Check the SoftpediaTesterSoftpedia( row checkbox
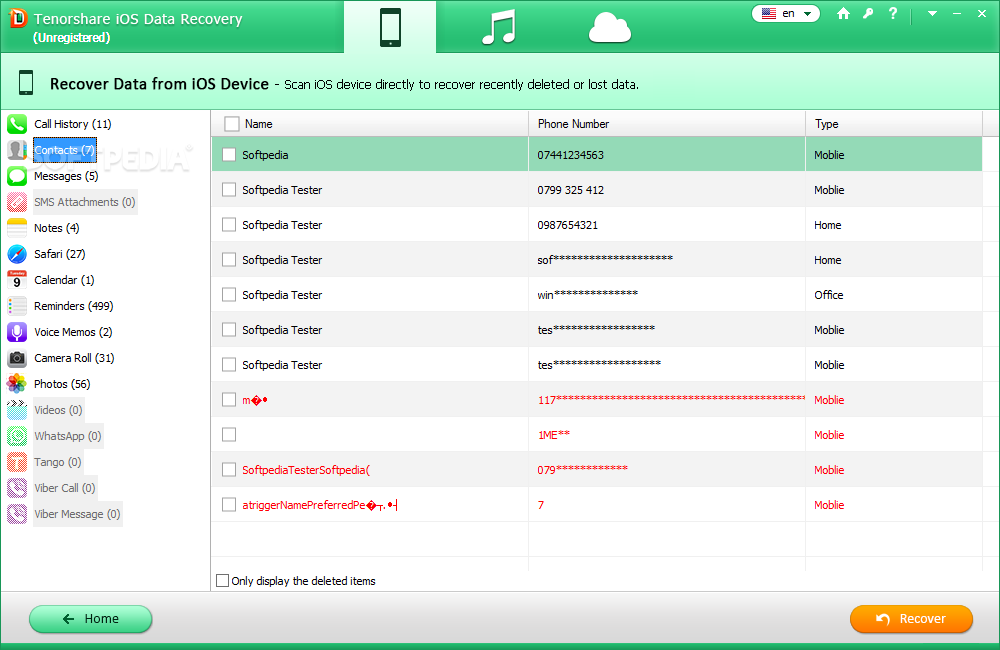Viewport: 1000px width, 650px height. (x=229, y=469)
